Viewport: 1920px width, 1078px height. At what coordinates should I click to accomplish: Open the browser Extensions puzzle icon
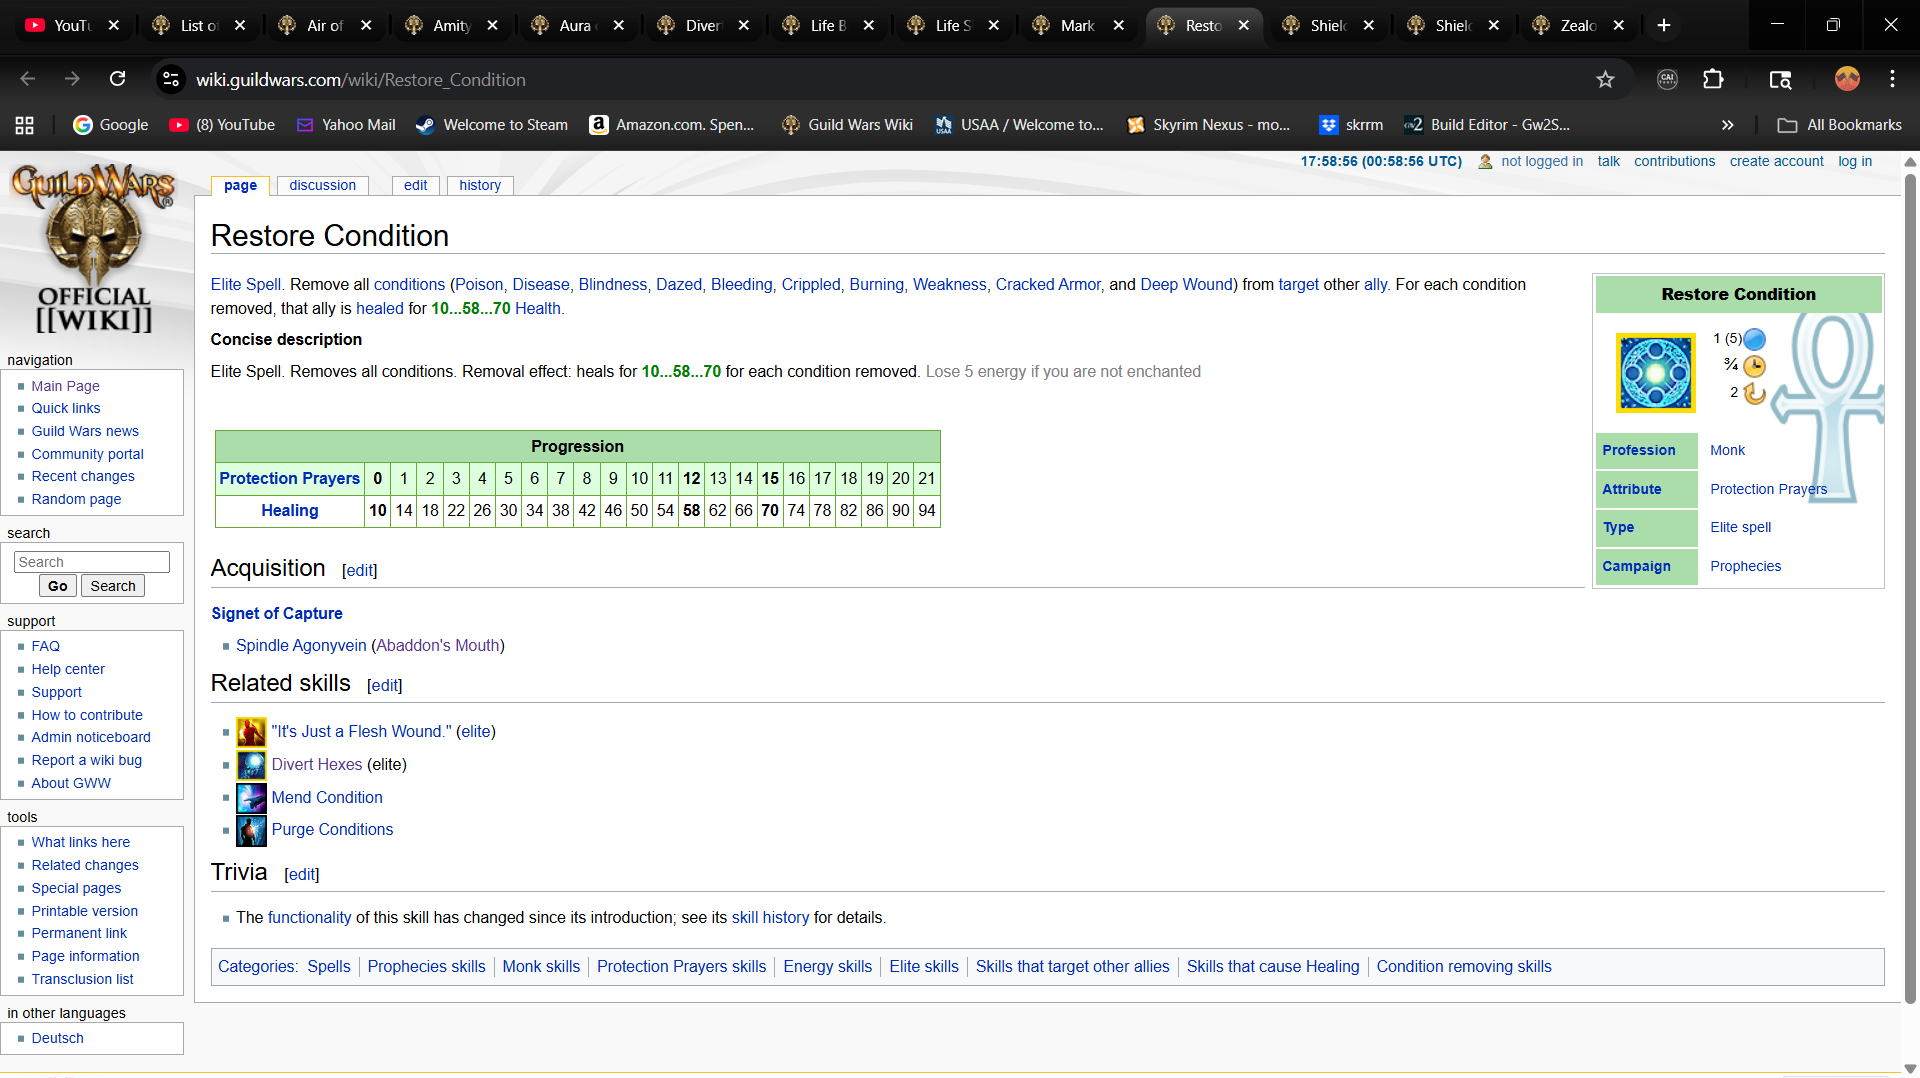pyautogui.click(x=1713, y=79)
